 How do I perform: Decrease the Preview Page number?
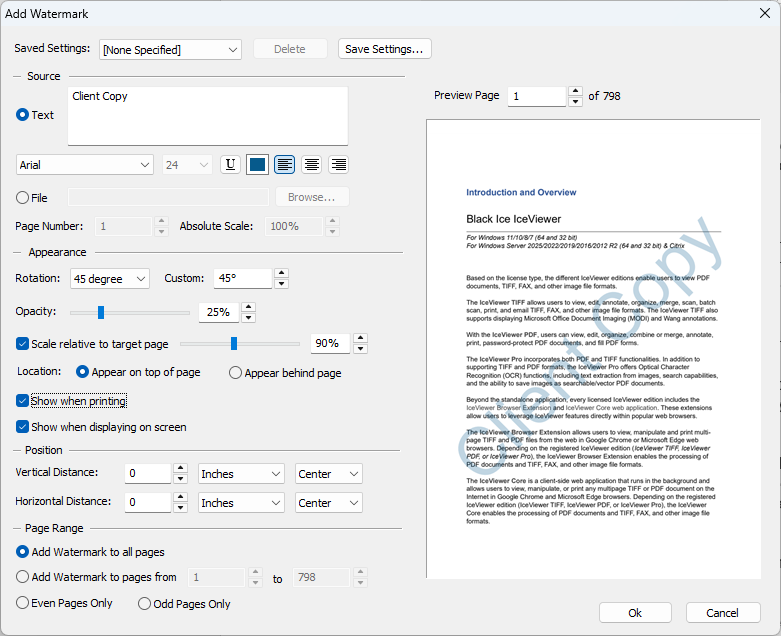coord(575,102)
